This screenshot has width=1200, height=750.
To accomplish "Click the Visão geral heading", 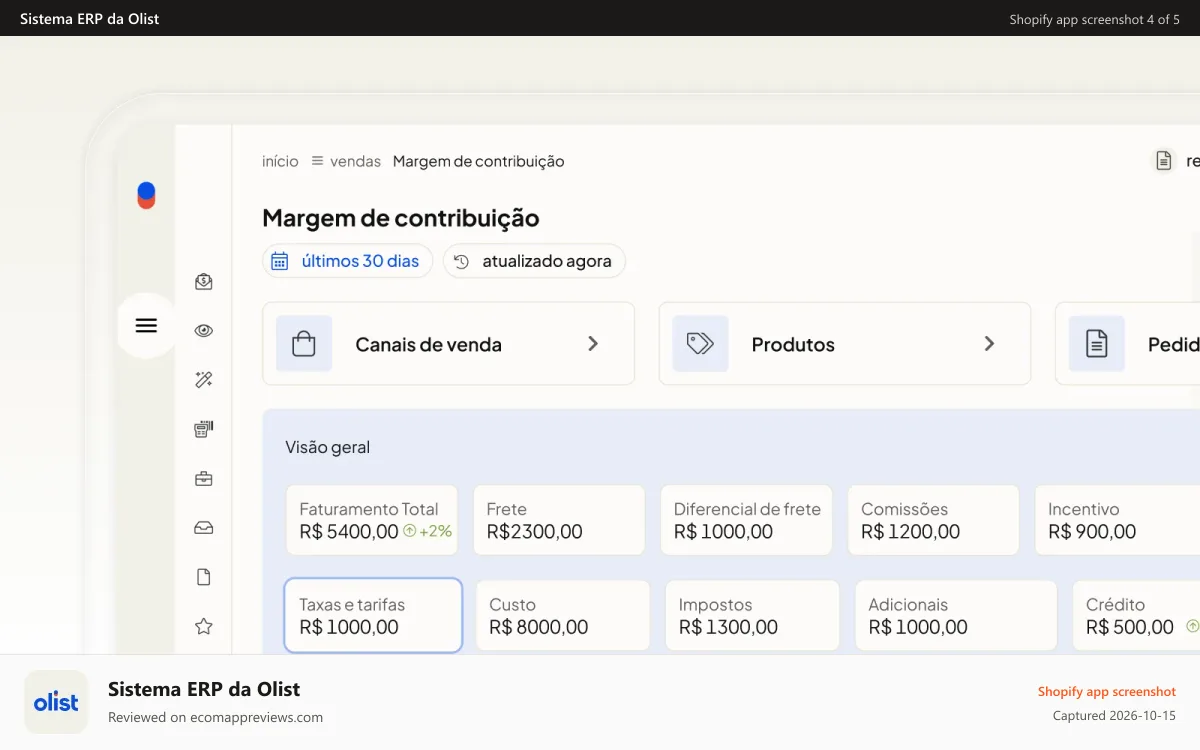I will point(327,447).
